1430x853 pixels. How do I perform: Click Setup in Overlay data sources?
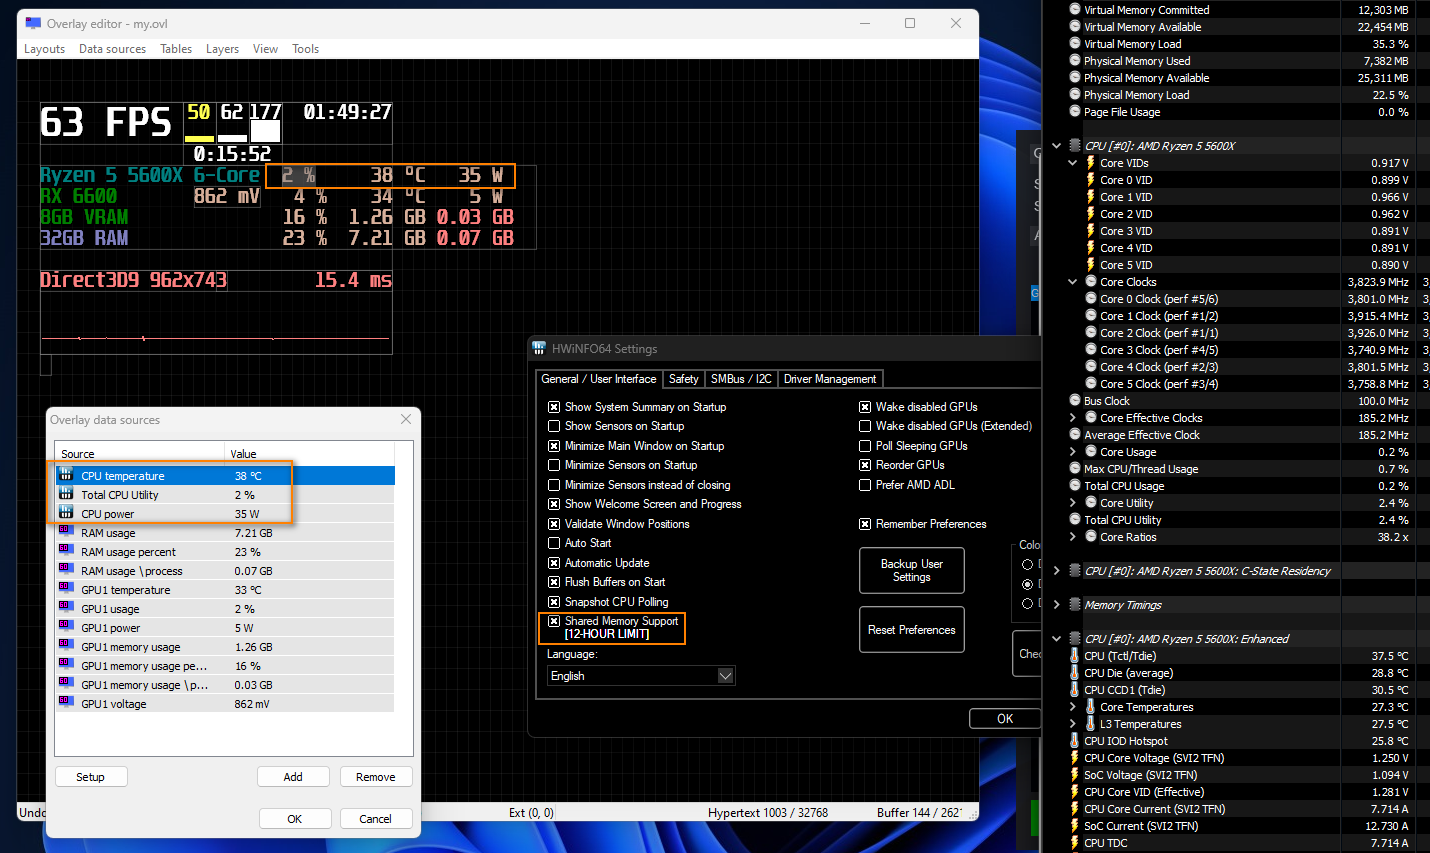pos(90,777)
